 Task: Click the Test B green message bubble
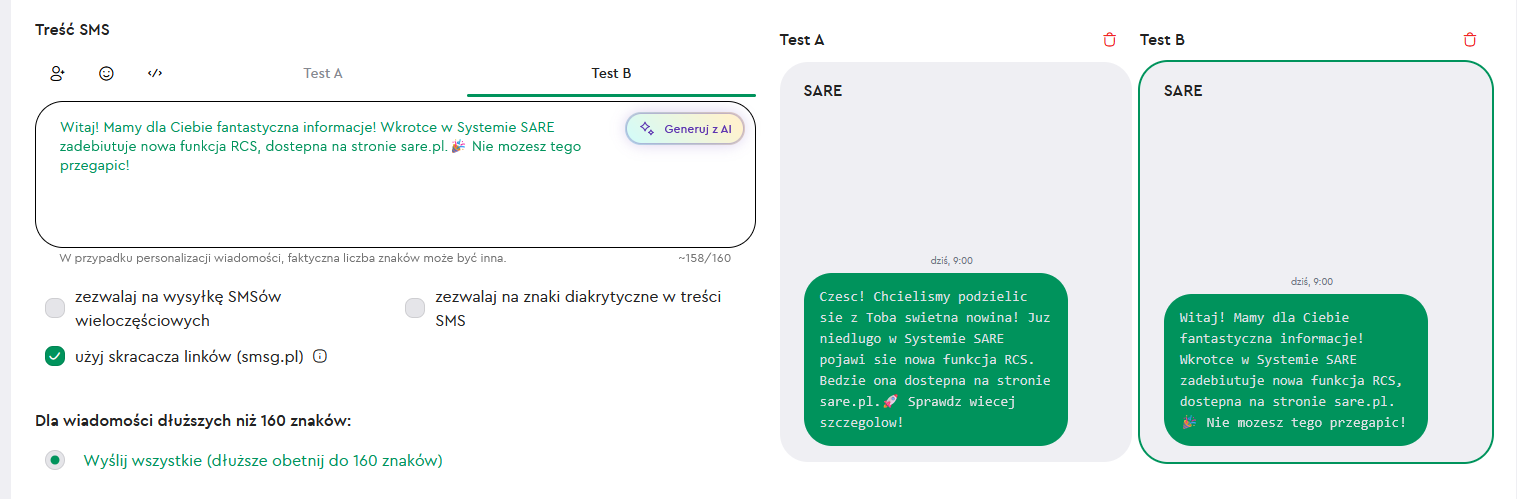point(1295,370)
